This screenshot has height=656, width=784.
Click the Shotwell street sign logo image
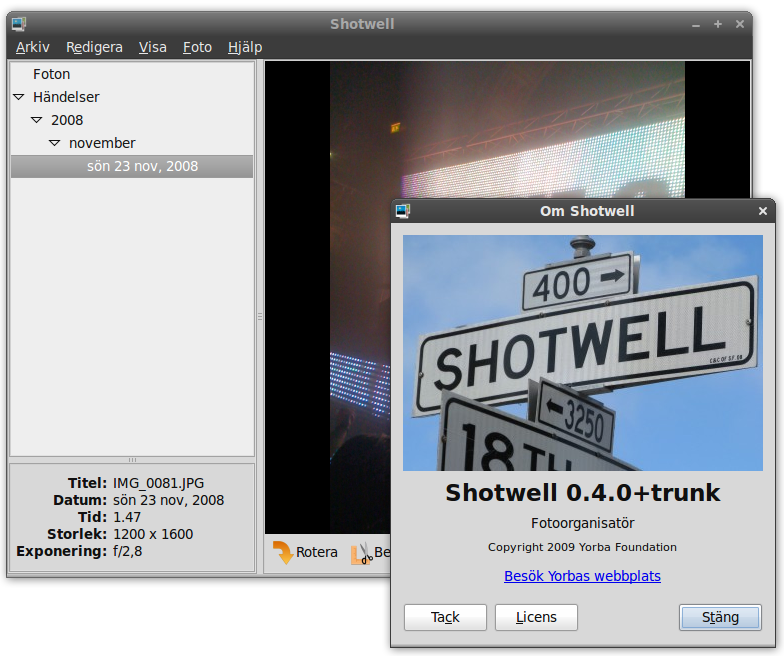tap(582, 352)
